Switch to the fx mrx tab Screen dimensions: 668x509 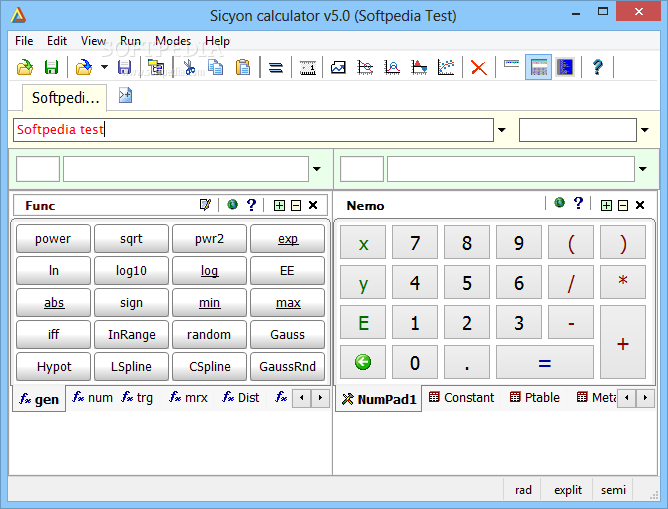188,397
